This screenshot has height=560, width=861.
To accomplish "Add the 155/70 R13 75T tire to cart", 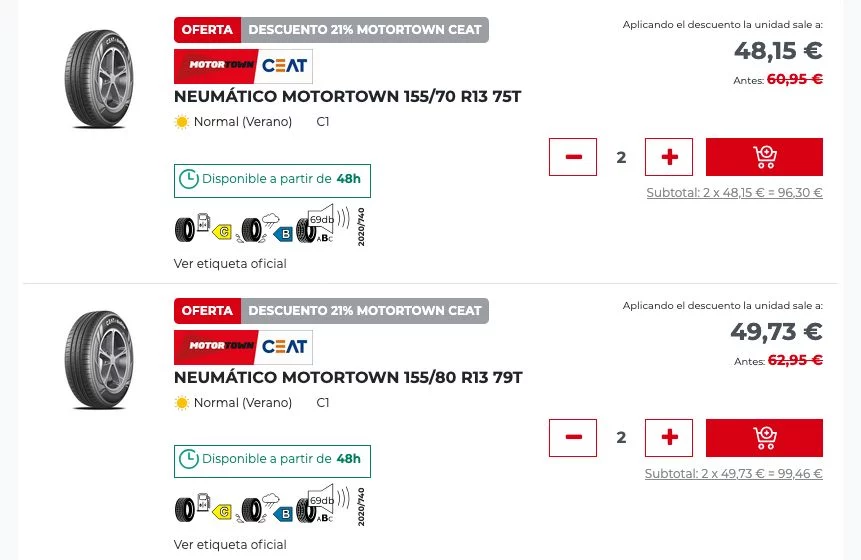I will [764, 157].
